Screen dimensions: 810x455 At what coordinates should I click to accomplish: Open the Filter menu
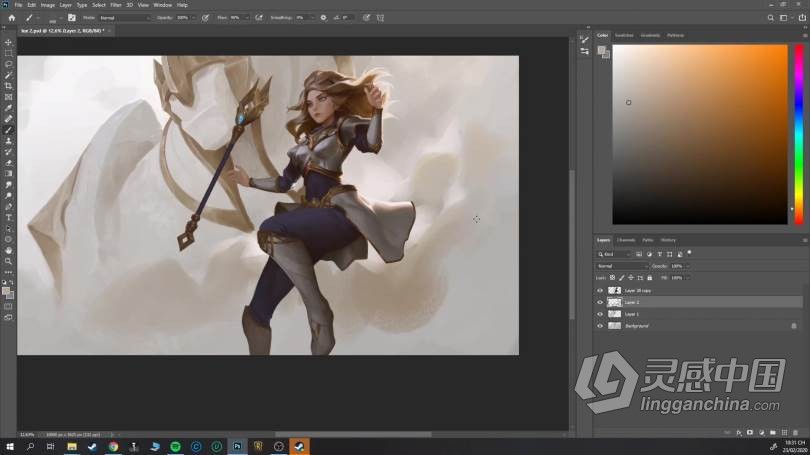(116, 5)
